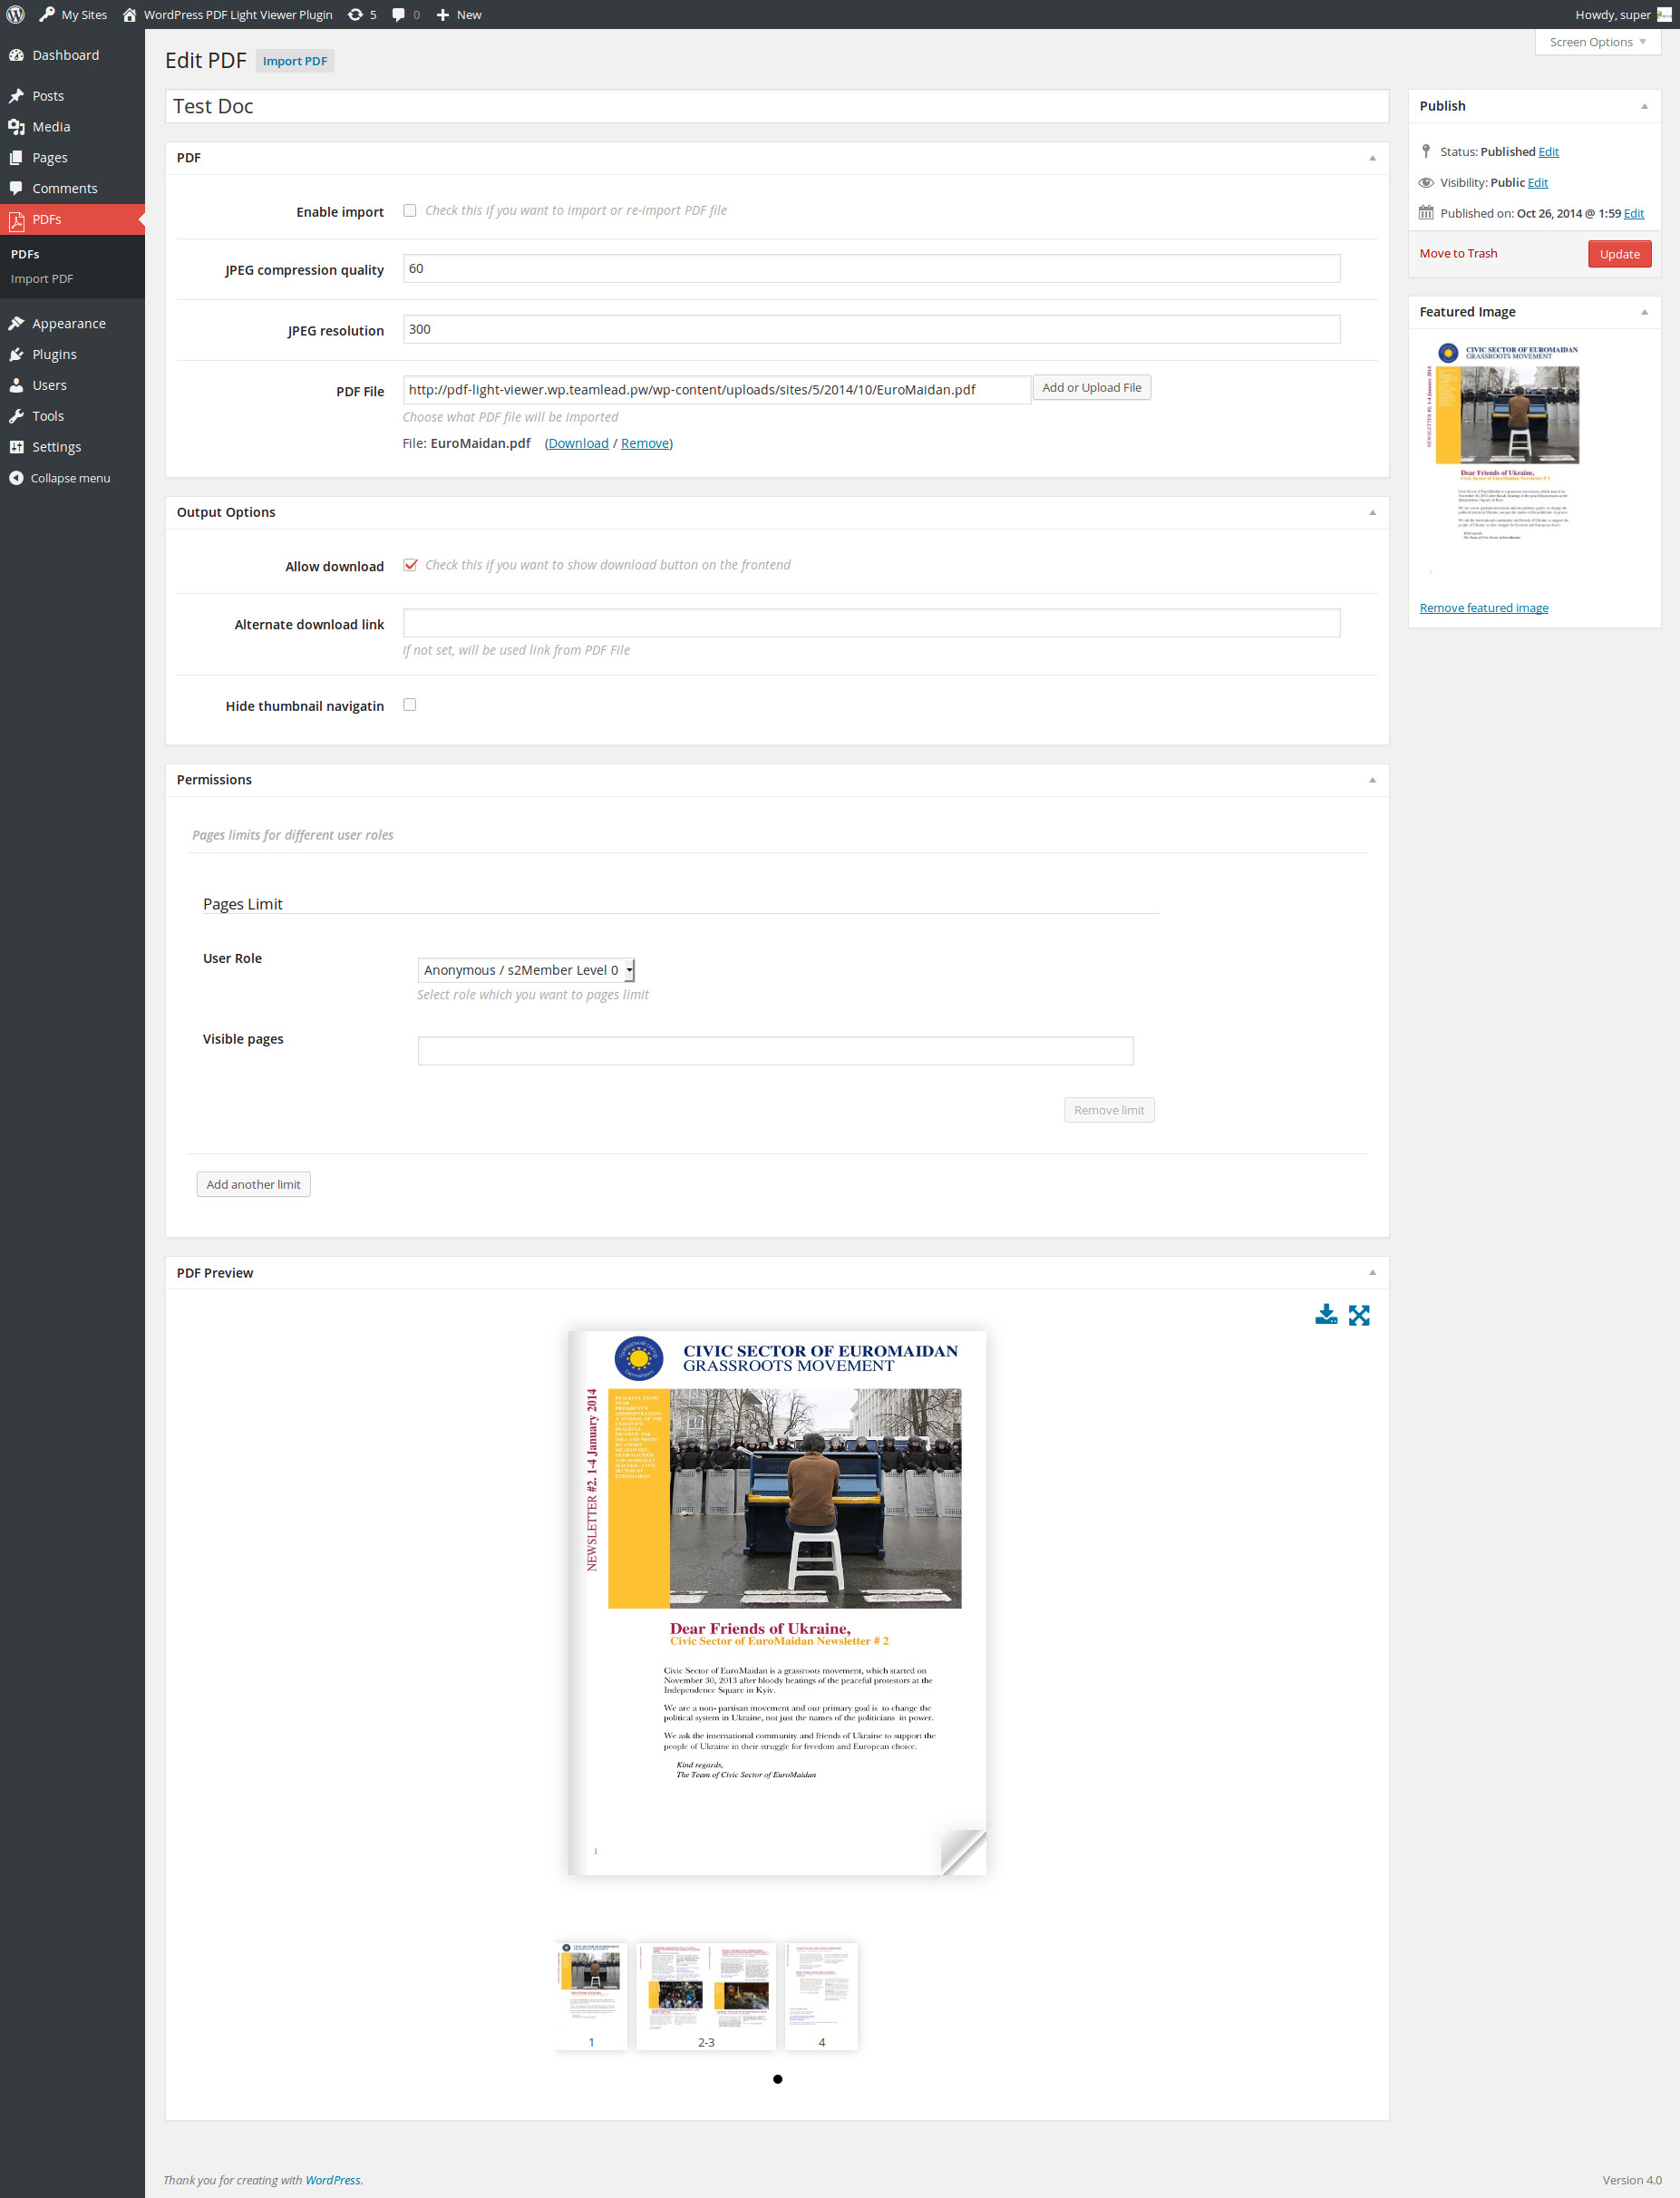Open the PDFs submenu item
Image resolution: width=1680 pixels, height=2198 pixels.
[25, 254]
